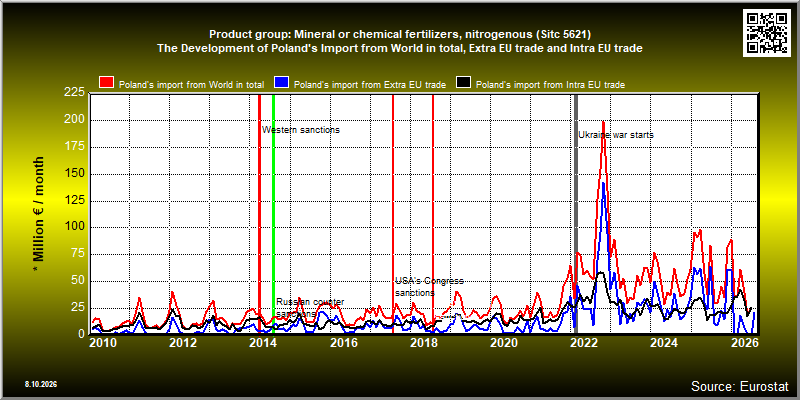This screenshot has width=800, height=400.
Task: Click the 'Ukraine war starts' annotation
Action: click(x=616, y=135)
